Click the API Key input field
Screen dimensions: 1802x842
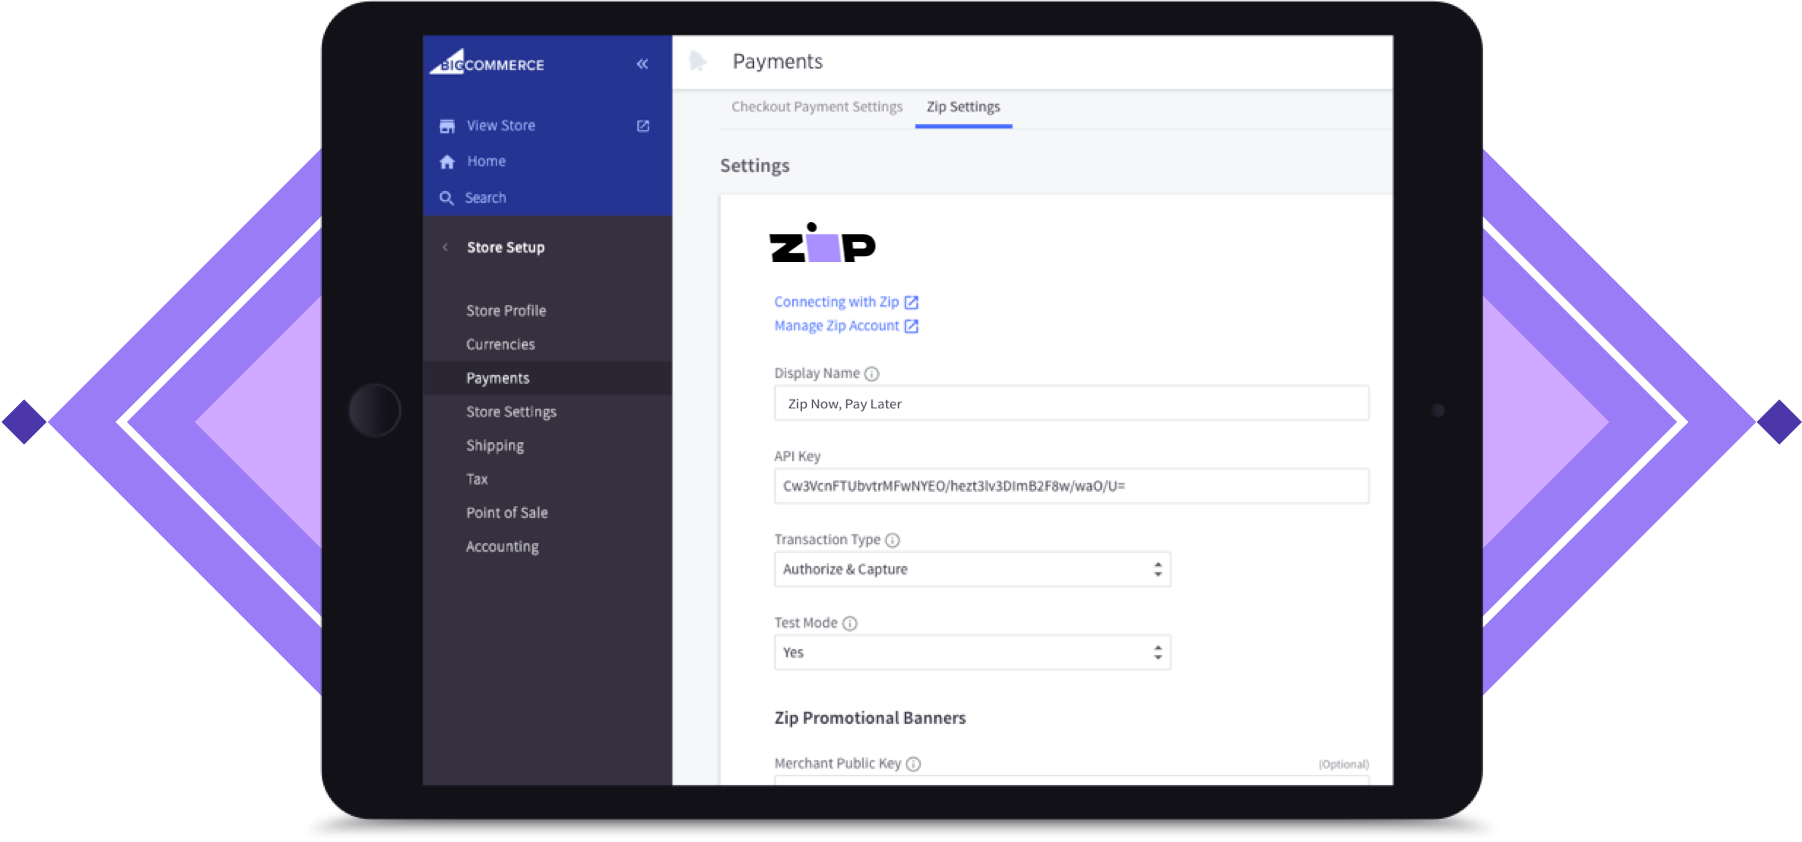[1070, 486]
